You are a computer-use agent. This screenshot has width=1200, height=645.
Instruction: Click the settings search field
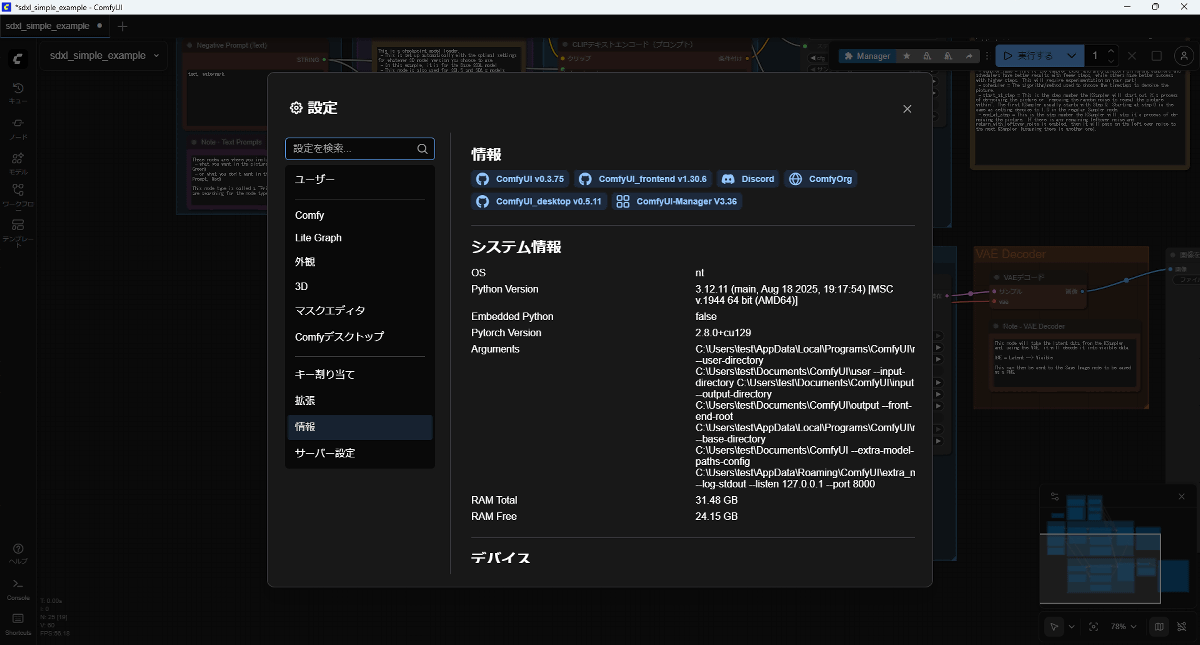tap(352, 149)
